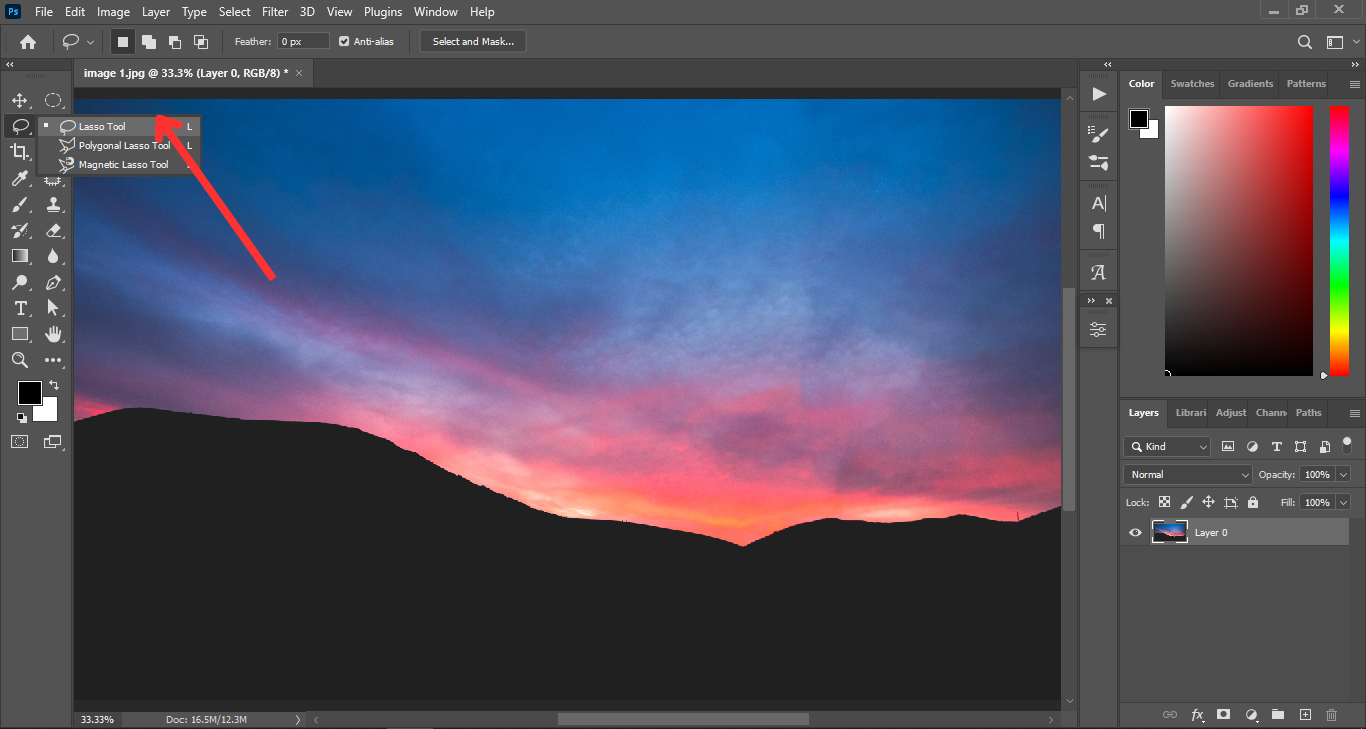Open the Lasso tool preset picker arrow

tap(90, 42)
